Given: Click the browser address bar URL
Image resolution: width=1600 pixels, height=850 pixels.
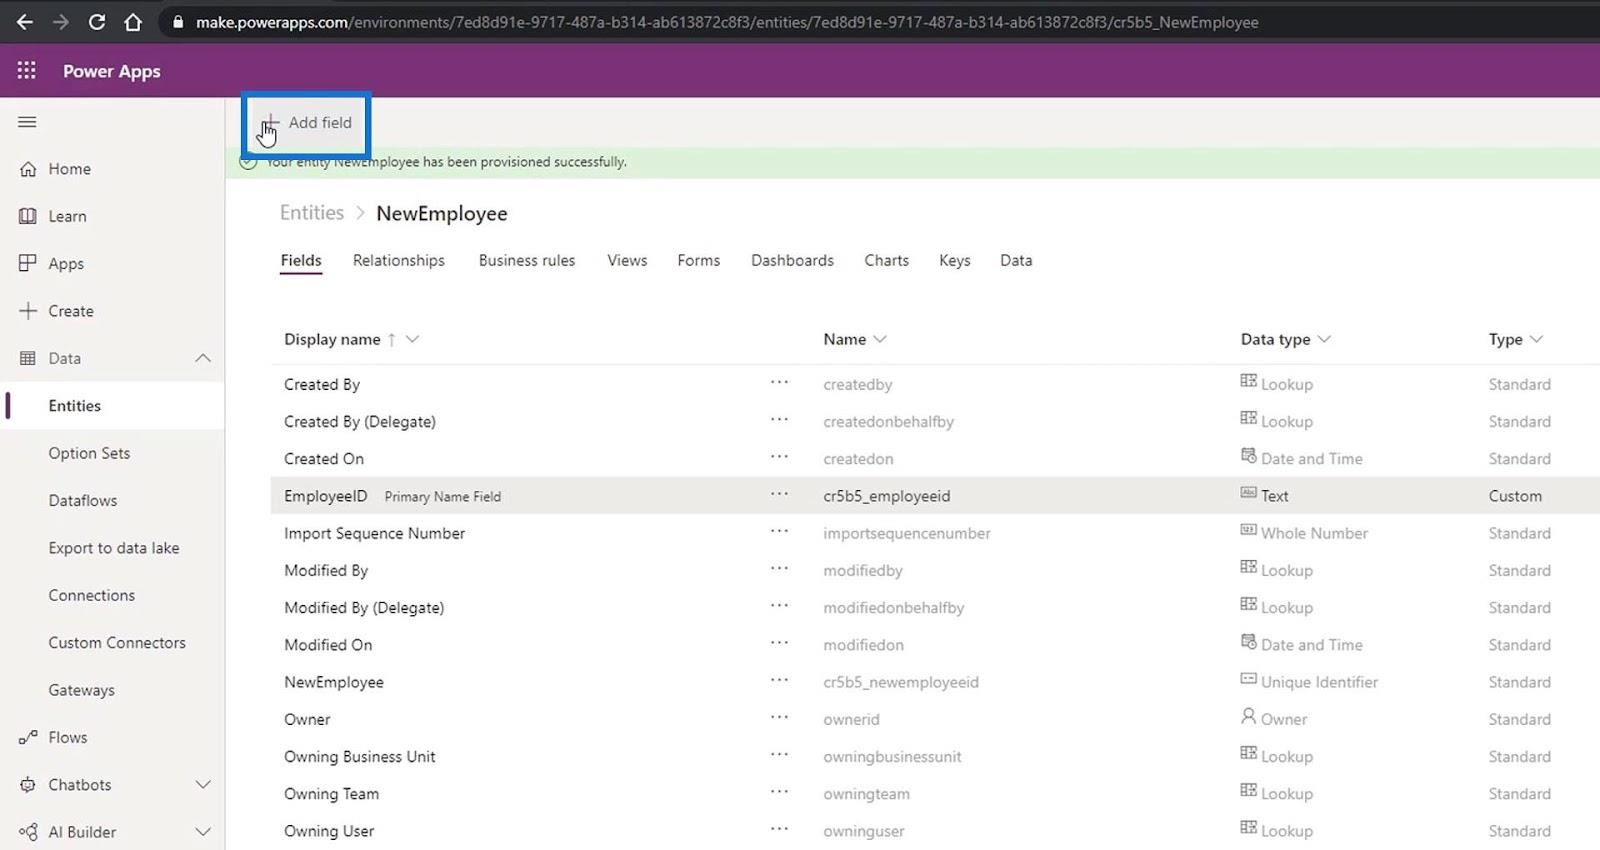Looking at the screenshot, I should coord(727,22).
